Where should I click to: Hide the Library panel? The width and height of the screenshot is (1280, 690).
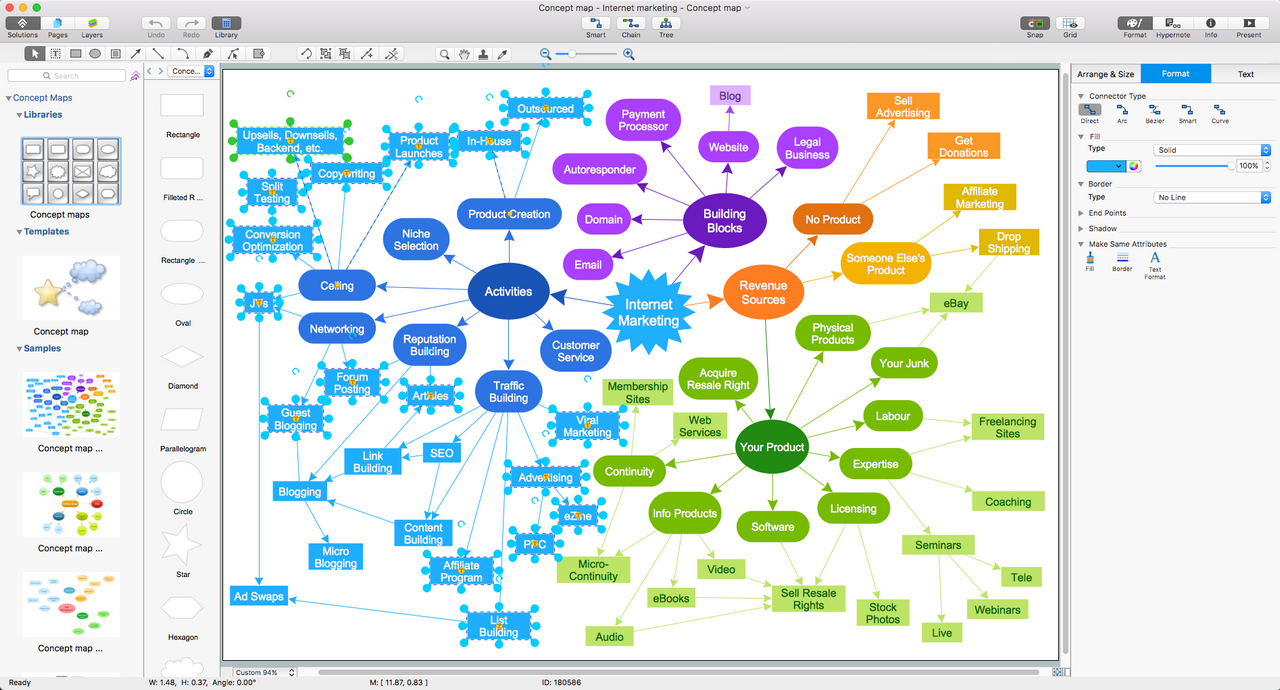[x=226, y=24]
